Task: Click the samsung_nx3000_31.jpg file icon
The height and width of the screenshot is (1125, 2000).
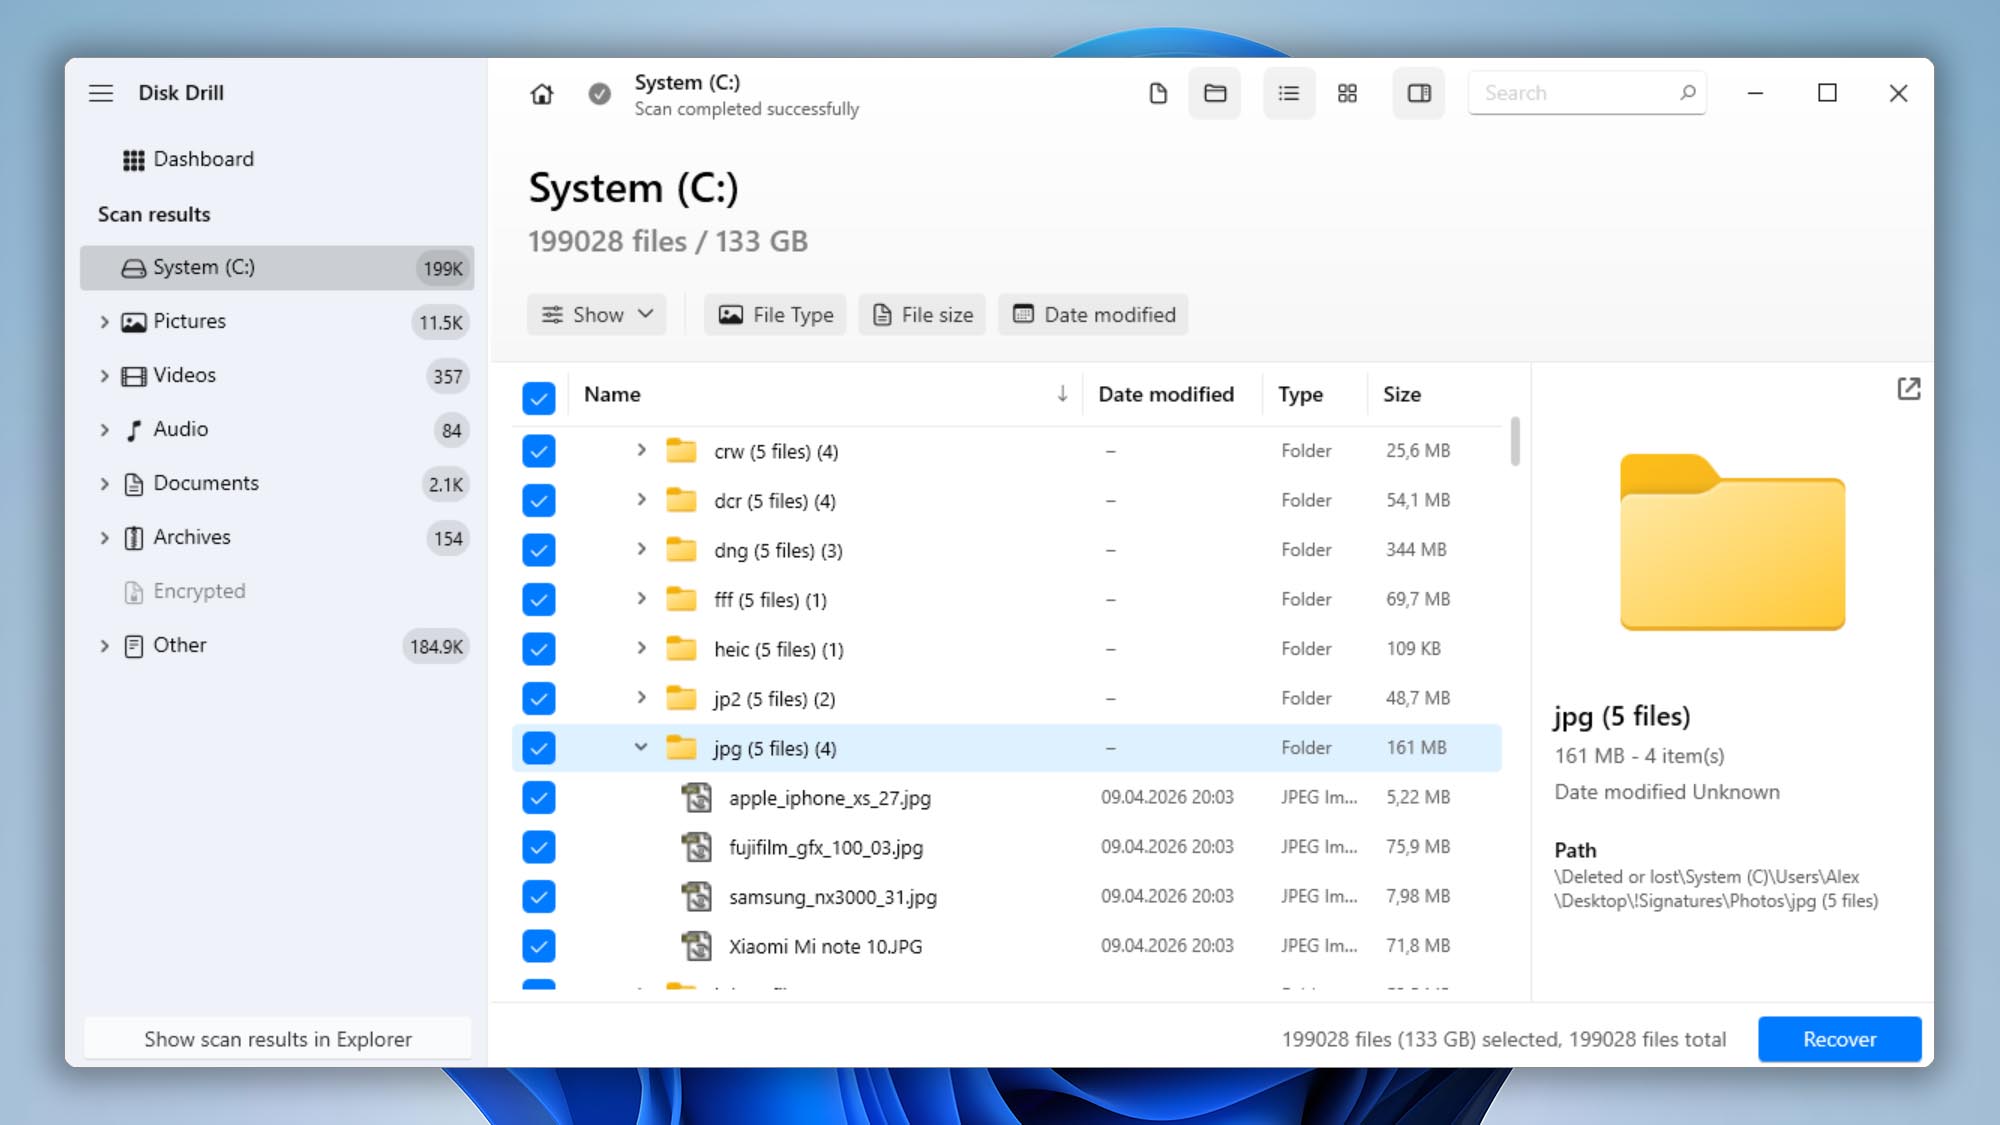Action: point(697,897)
